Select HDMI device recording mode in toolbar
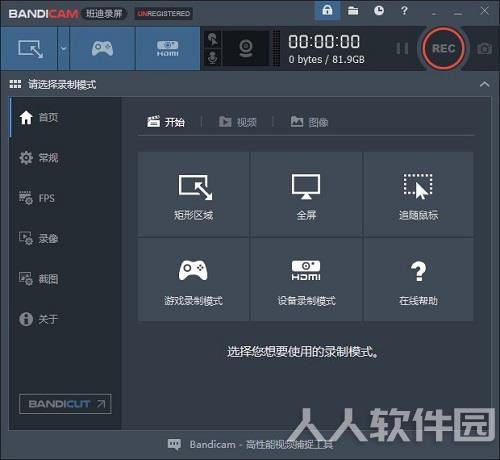This screenshot has height=460, width=500. [168, 49]
